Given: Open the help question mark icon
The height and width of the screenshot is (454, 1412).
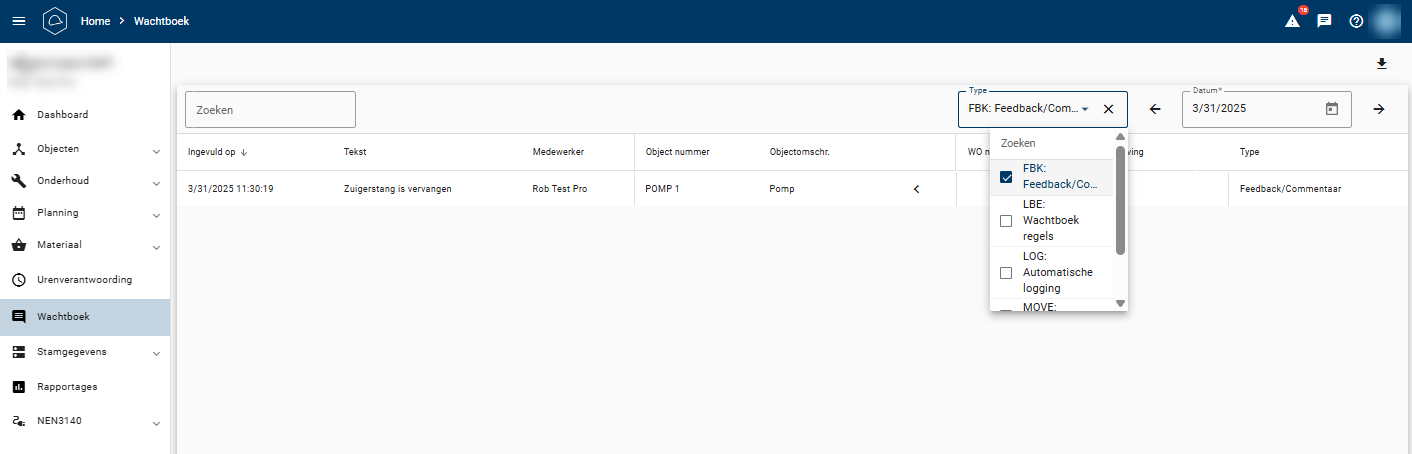Looking at the screenshot, I should (x=1356, y=21).
